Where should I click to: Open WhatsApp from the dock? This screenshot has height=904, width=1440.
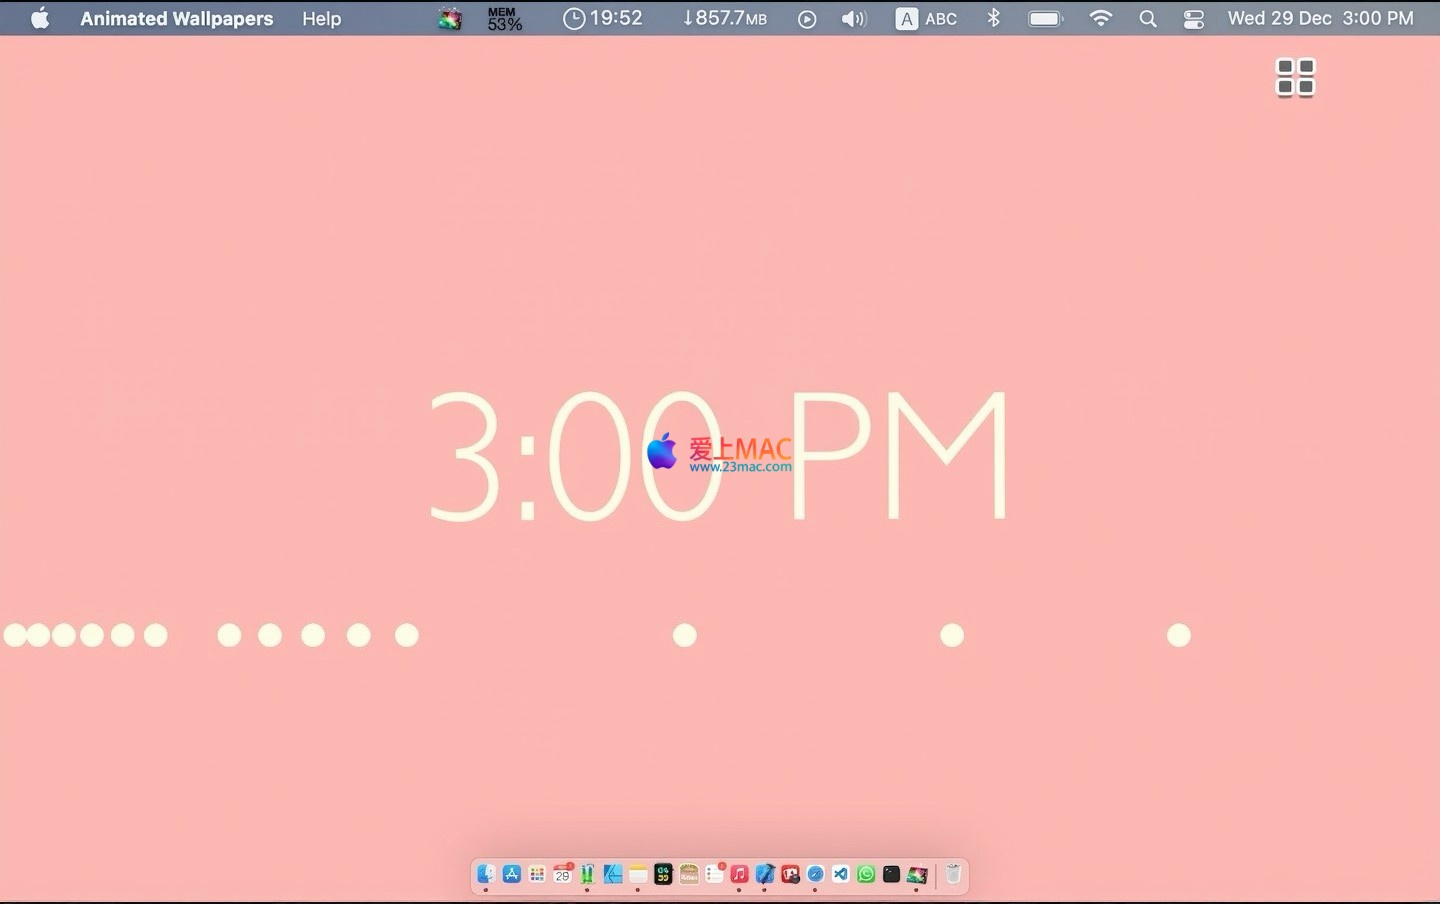(866, 874)
